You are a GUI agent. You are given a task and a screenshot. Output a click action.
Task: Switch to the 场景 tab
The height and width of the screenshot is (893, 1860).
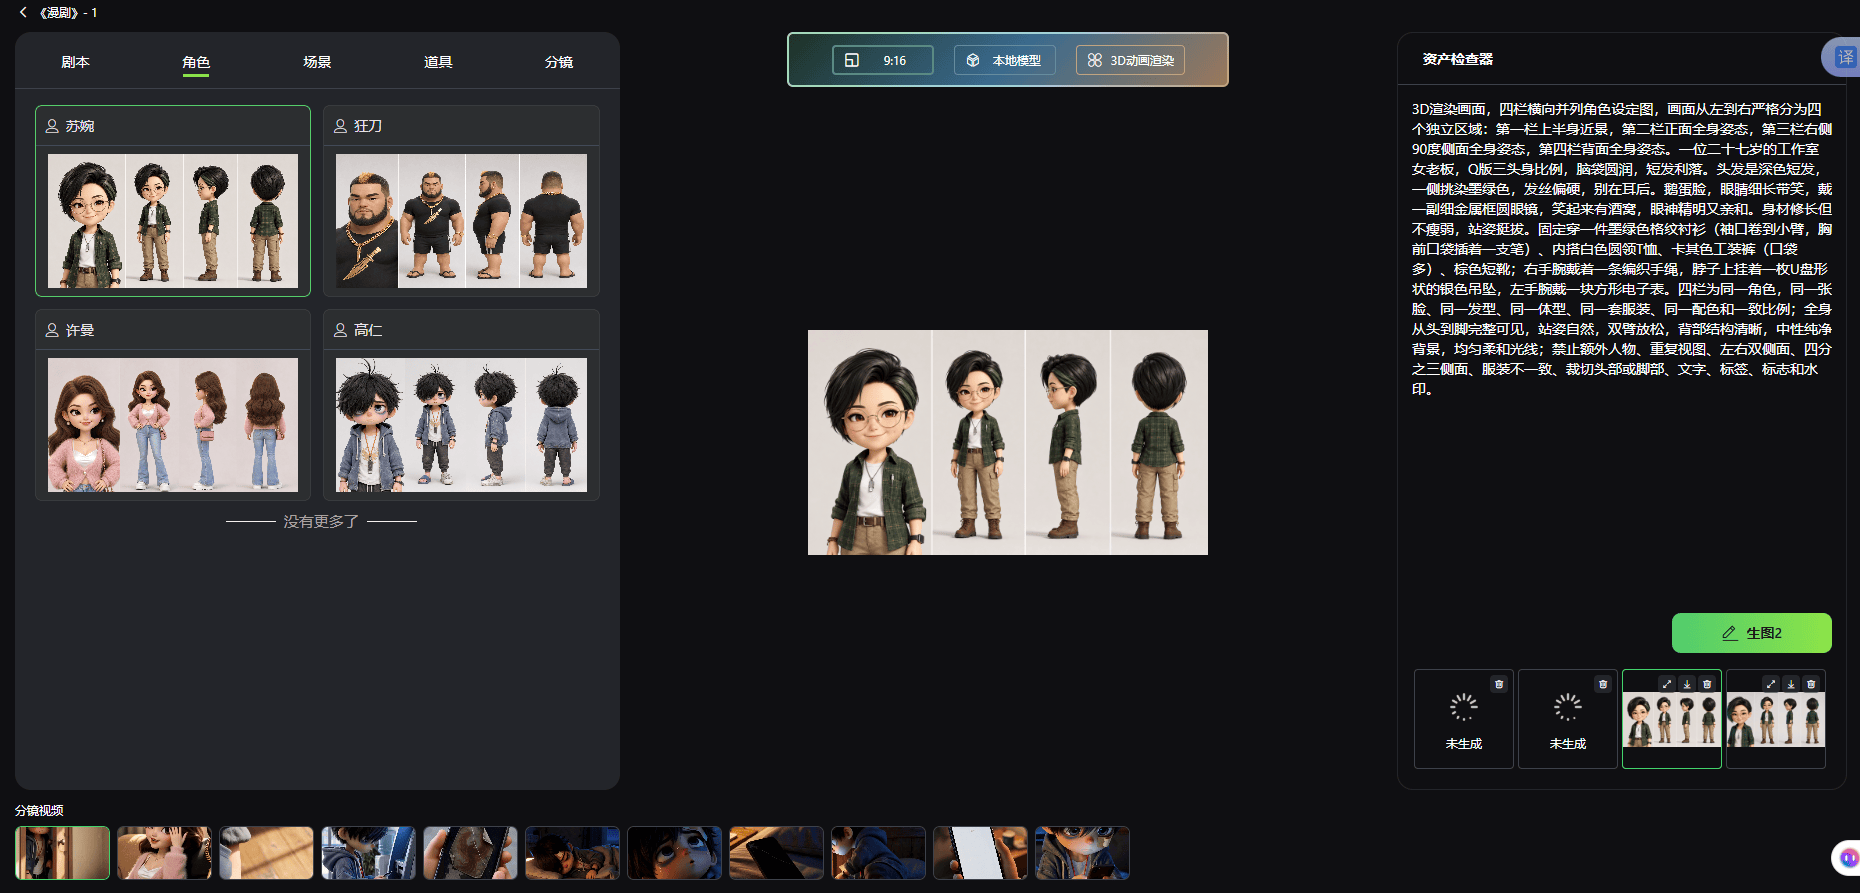click(x=317, y=62)
